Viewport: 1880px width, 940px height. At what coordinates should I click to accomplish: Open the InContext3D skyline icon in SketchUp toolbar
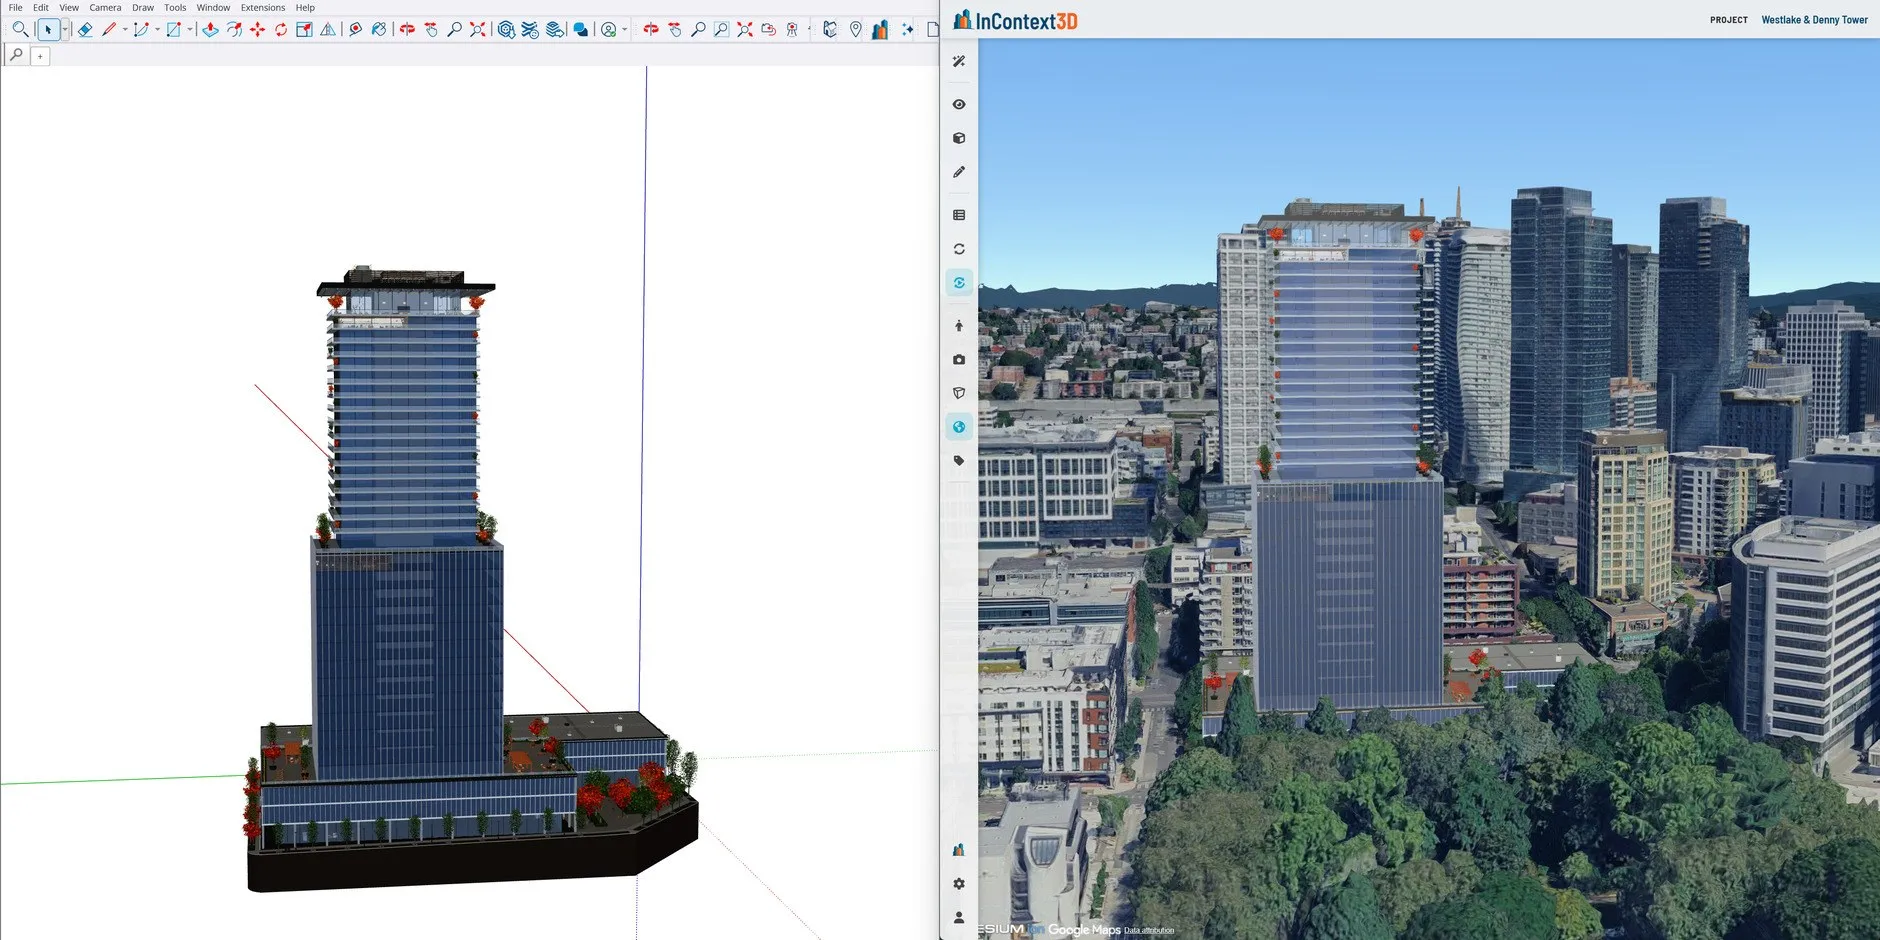coord(880,30)
